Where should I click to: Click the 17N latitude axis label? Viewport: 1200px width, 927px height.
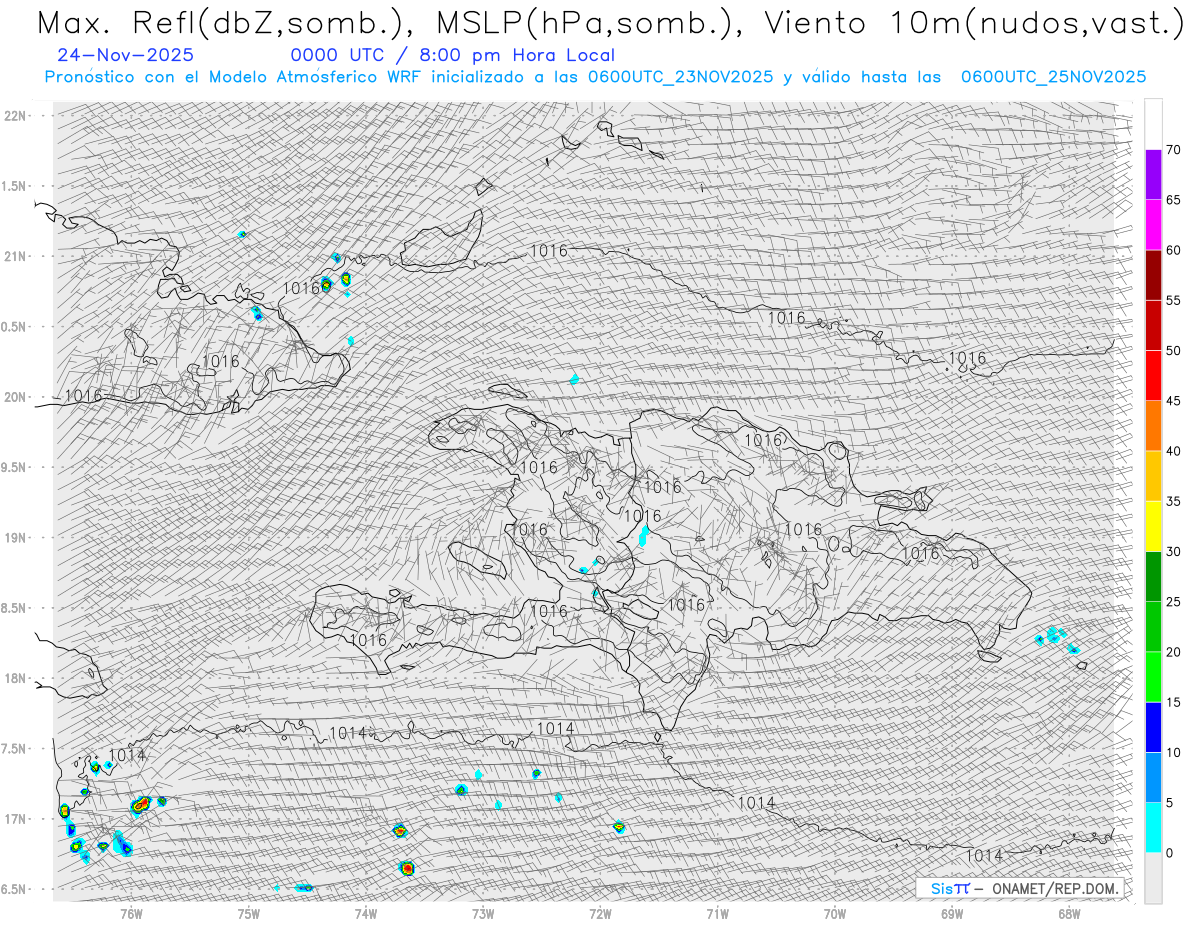point(14,819)
